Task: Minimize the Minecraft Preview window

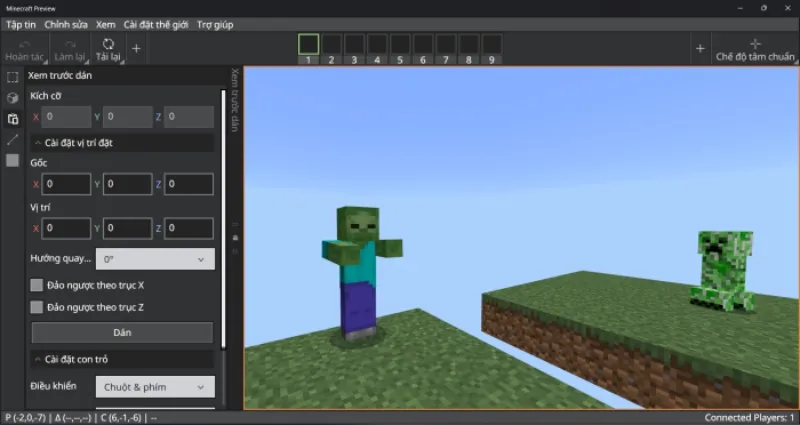Action: (x=740, y=8)
